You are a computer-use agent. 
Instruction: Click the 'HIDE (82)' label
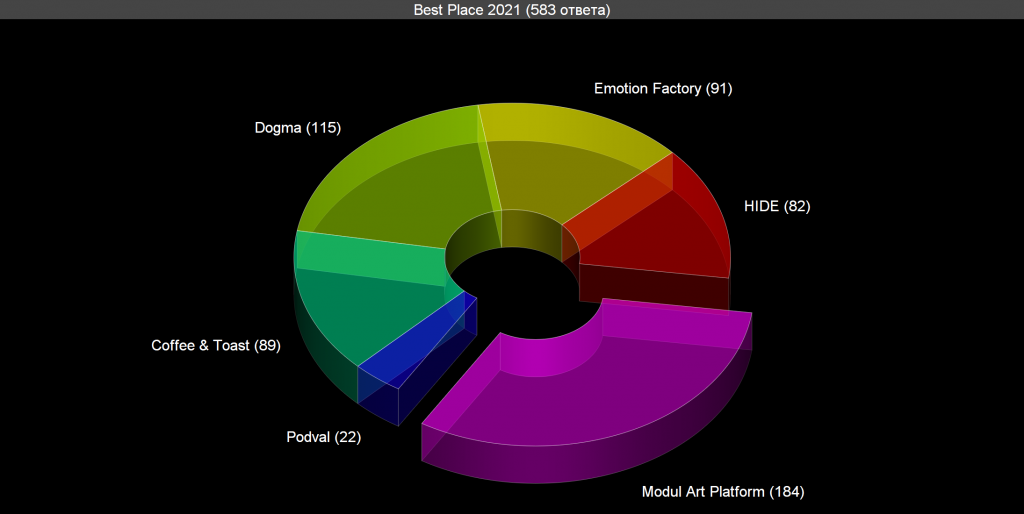click(x=777, y=206)
